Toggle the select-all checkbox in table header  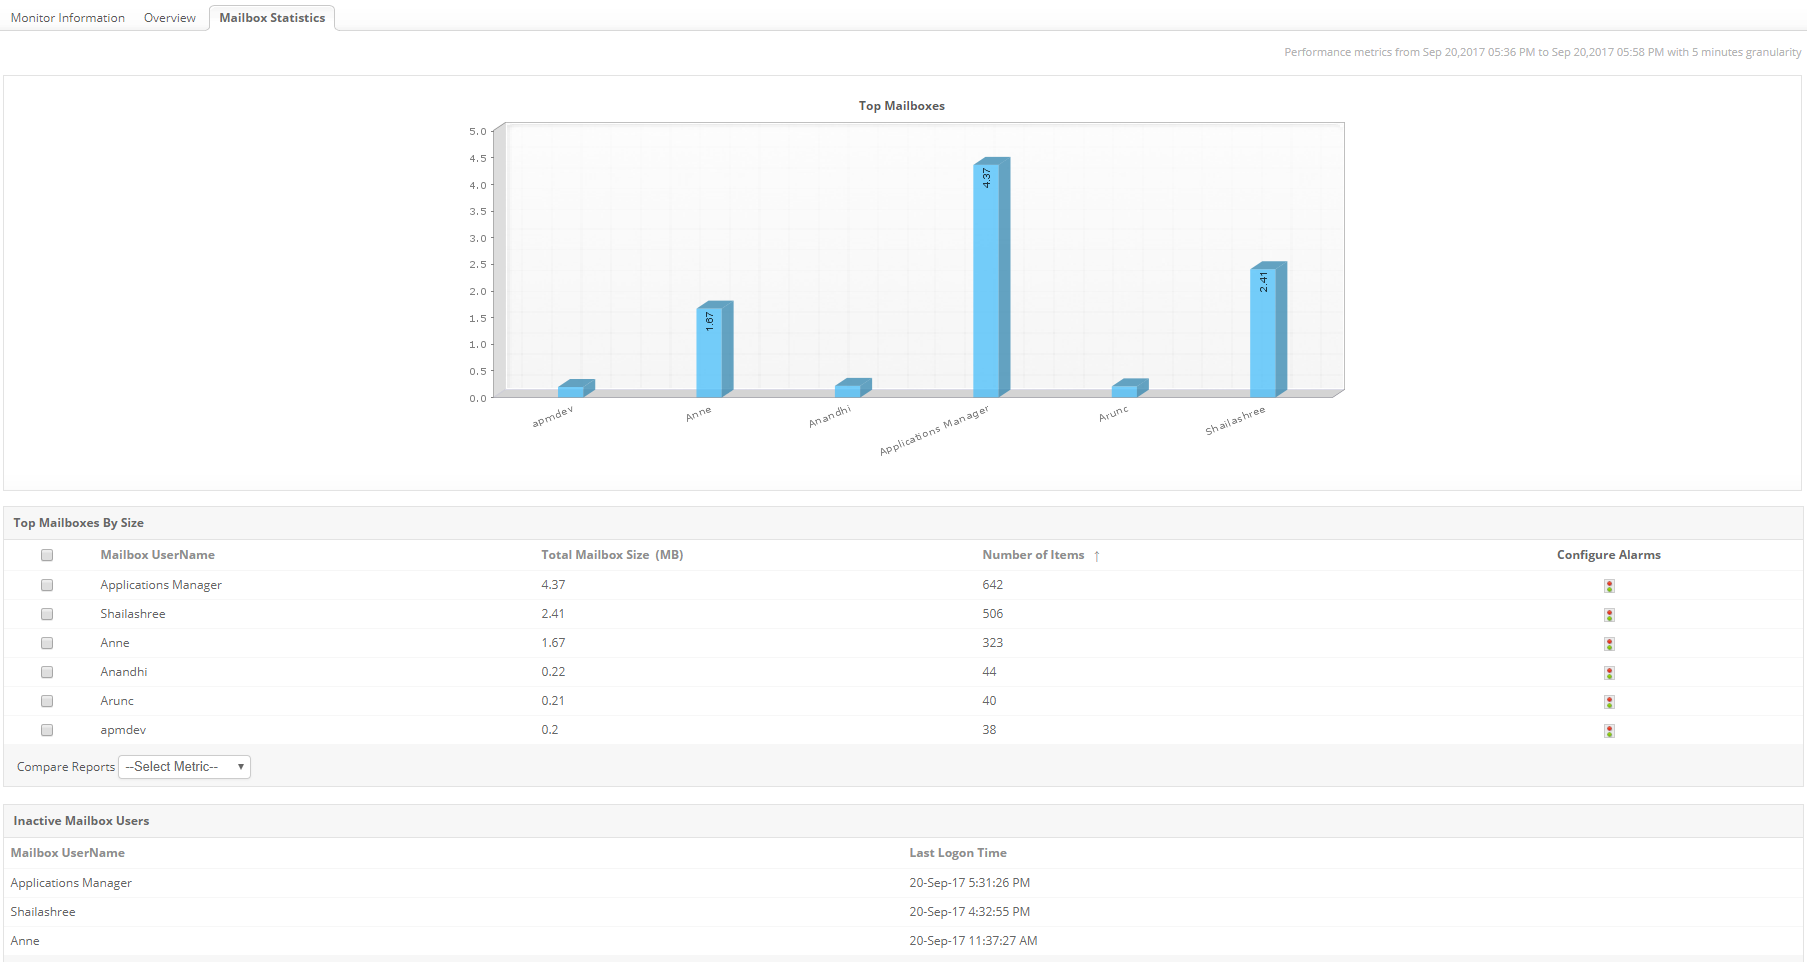(x=47, y=555)
